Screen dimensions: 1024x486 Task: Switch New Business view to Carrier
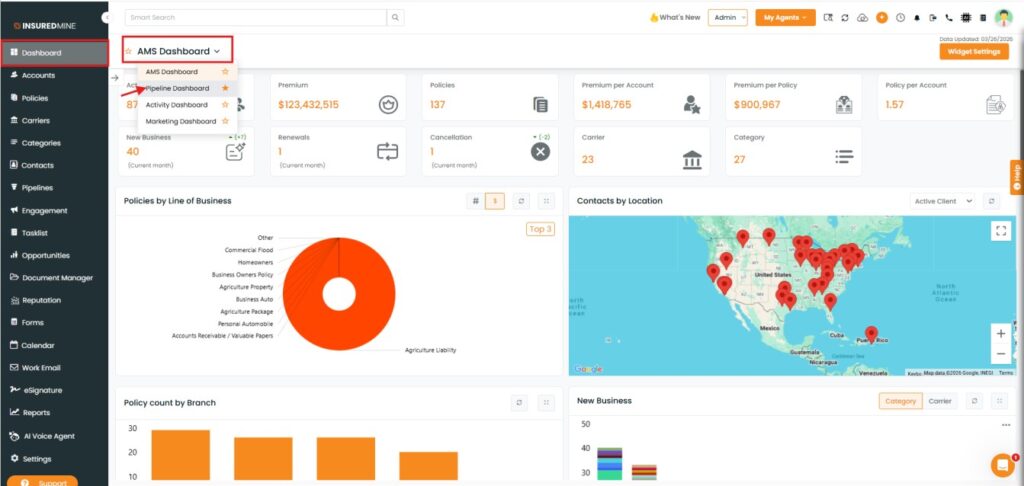[x=939, y=401]
